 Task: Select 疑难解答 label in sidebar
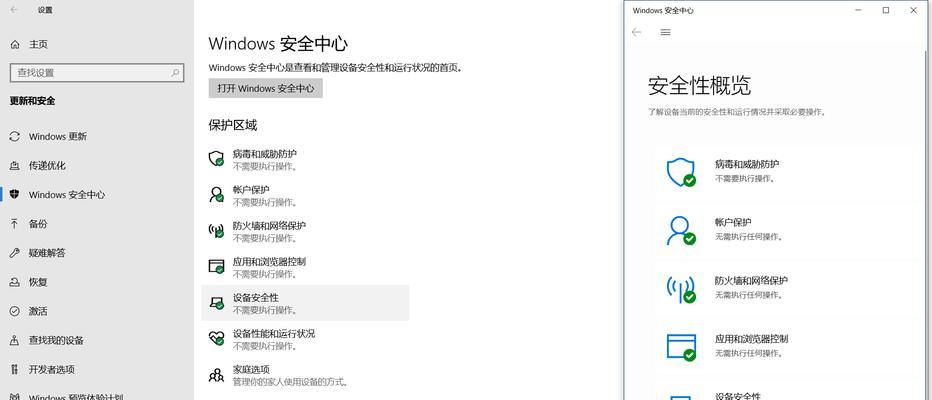tap(47, 253)
